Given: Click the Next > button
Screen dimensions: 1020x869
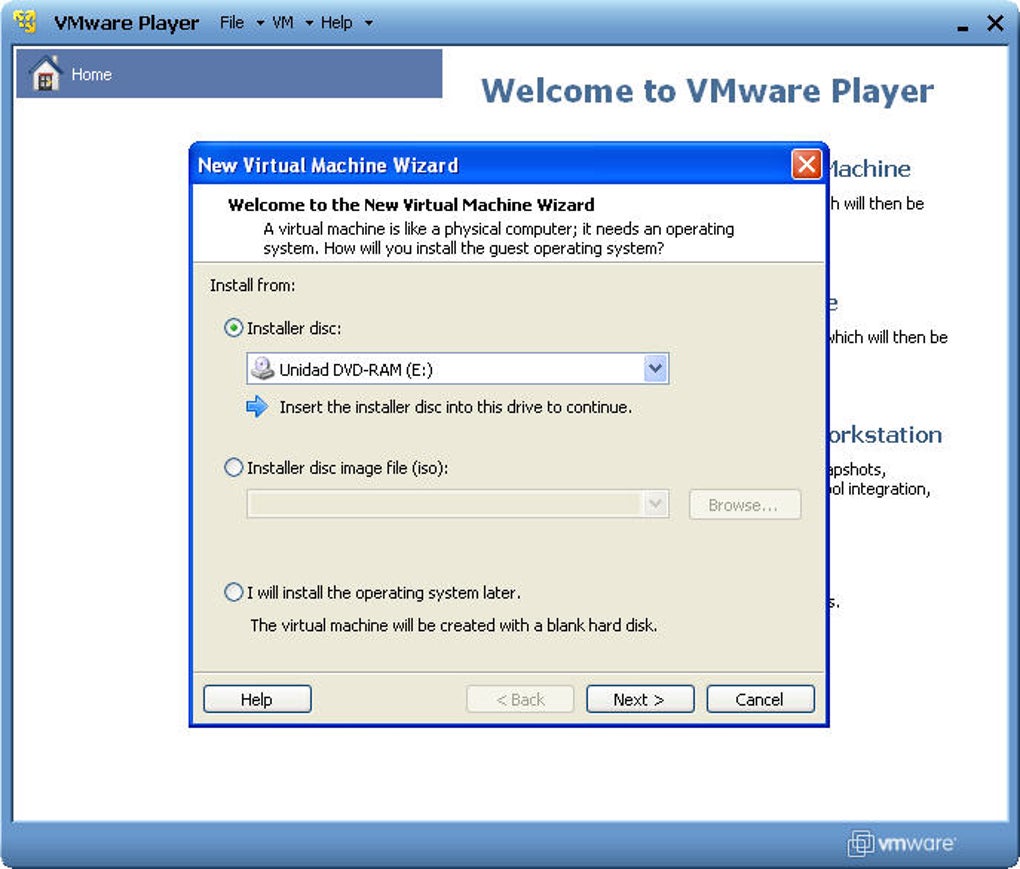Looking at the screenshot, I should tap(639, 699).
